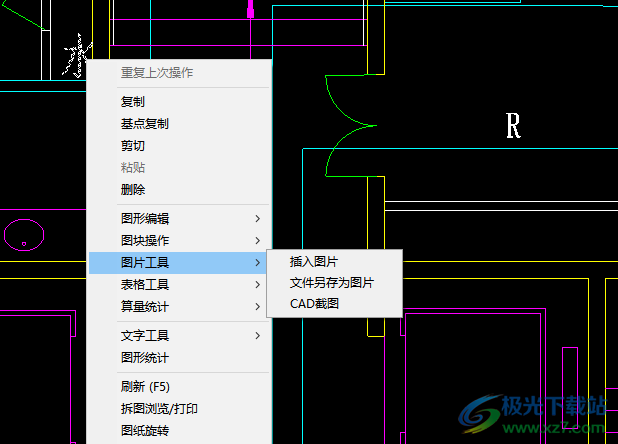Expand arrow next to 图形编辑
This screenshot has width=618, height=444.
pyautogui.click(x=258, y=219)
